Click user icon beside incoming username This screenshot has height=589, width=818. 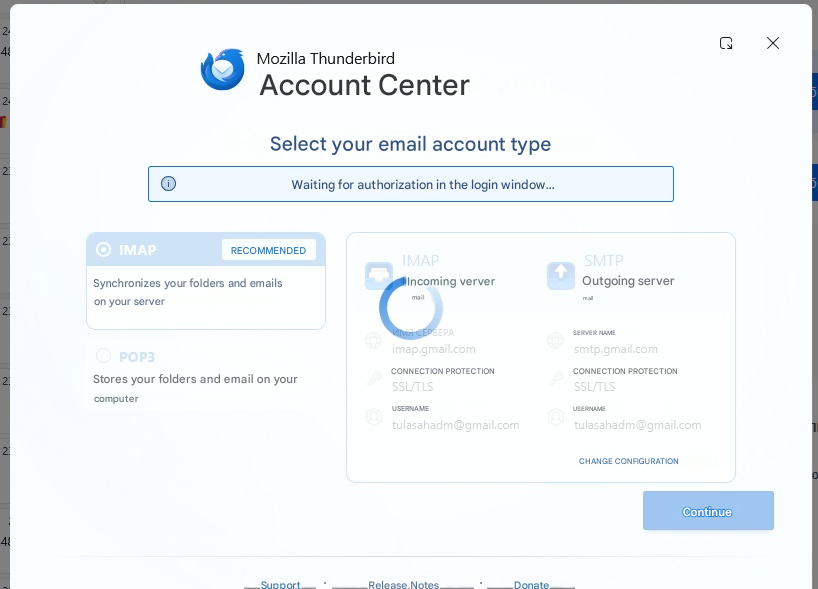[x=374, y=417]
